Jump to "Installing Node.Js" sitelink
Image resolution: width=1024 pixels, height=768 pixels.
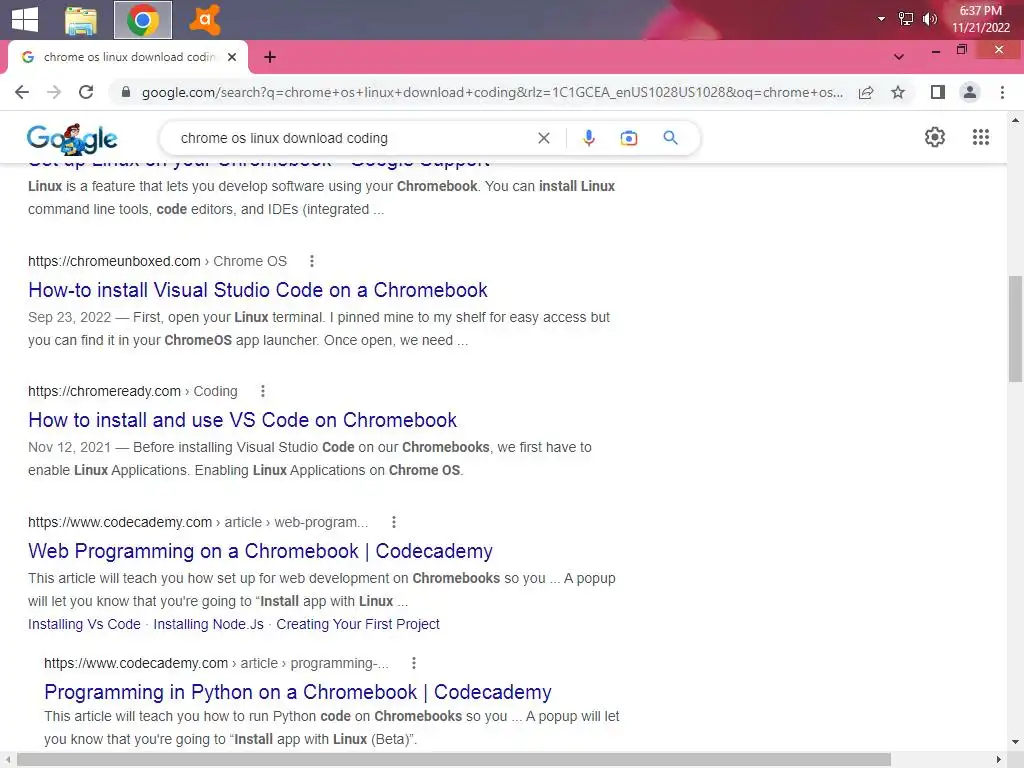[x=208, y=624]
